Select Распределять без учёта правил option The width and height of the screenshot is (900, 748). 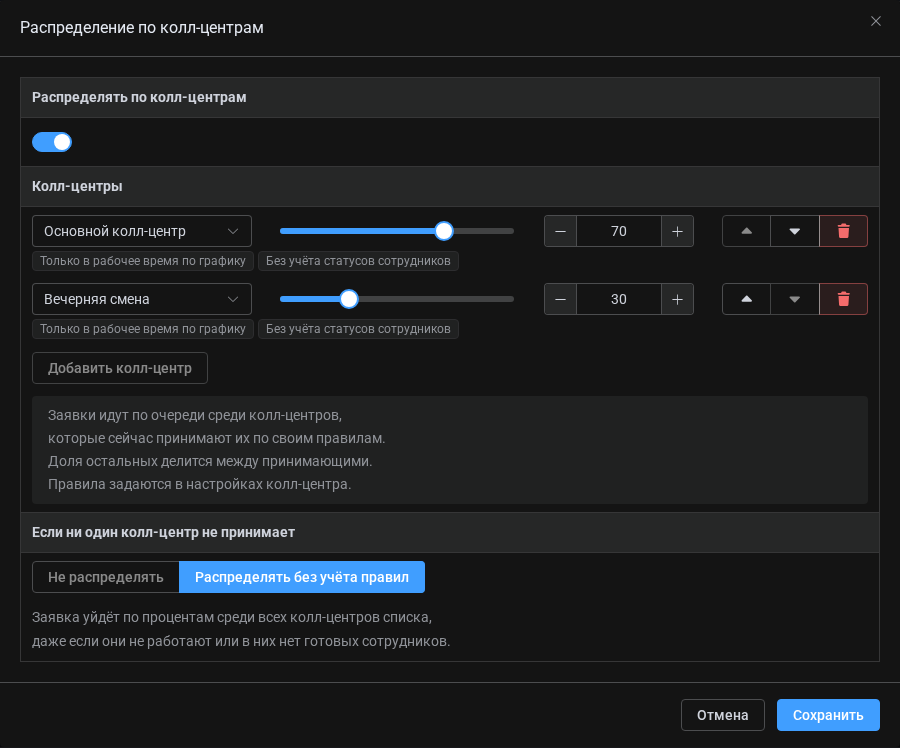302,577
